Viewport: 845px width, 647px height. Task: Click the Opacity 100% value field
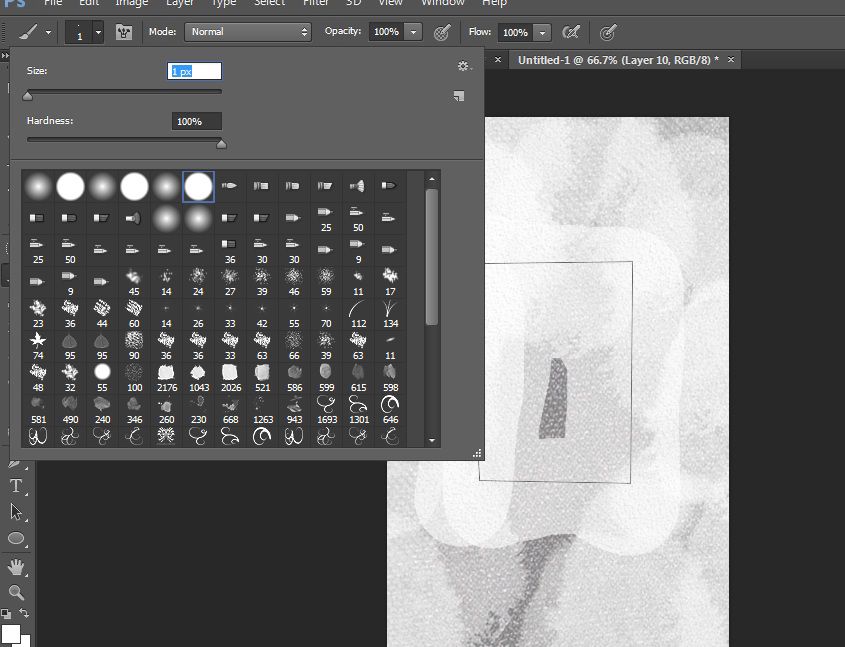pyautogui.click(x=386, y=32)
